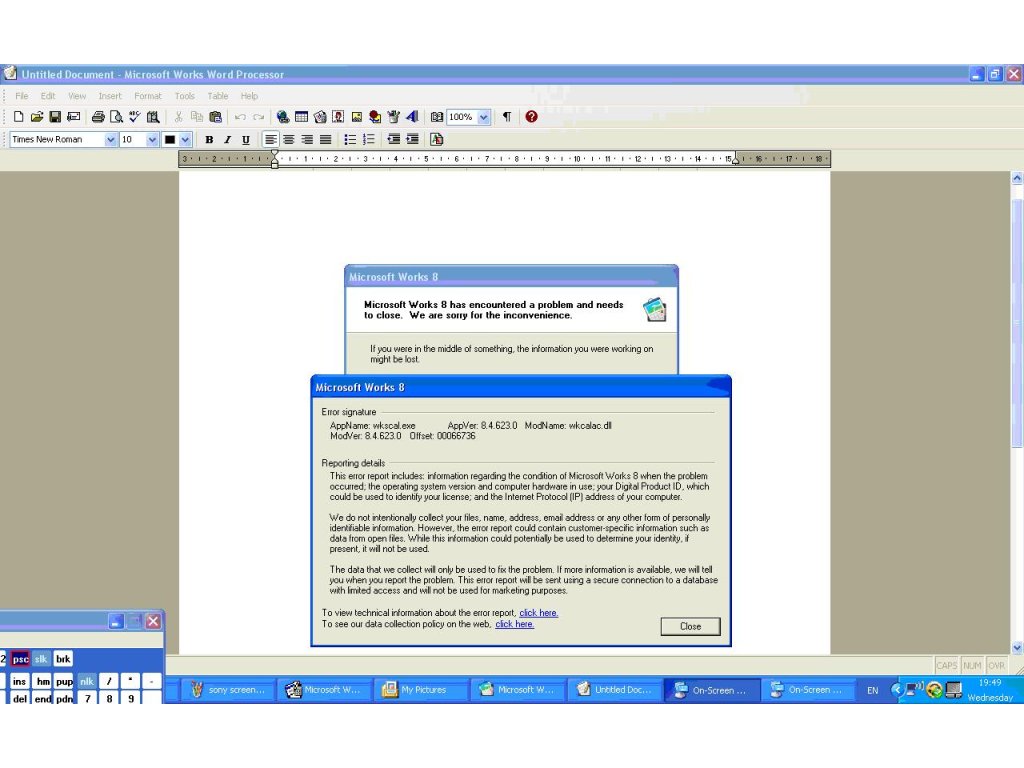1024x768 pixels.
Task: Toggle Underline formatting
Action: pos(246,139)
